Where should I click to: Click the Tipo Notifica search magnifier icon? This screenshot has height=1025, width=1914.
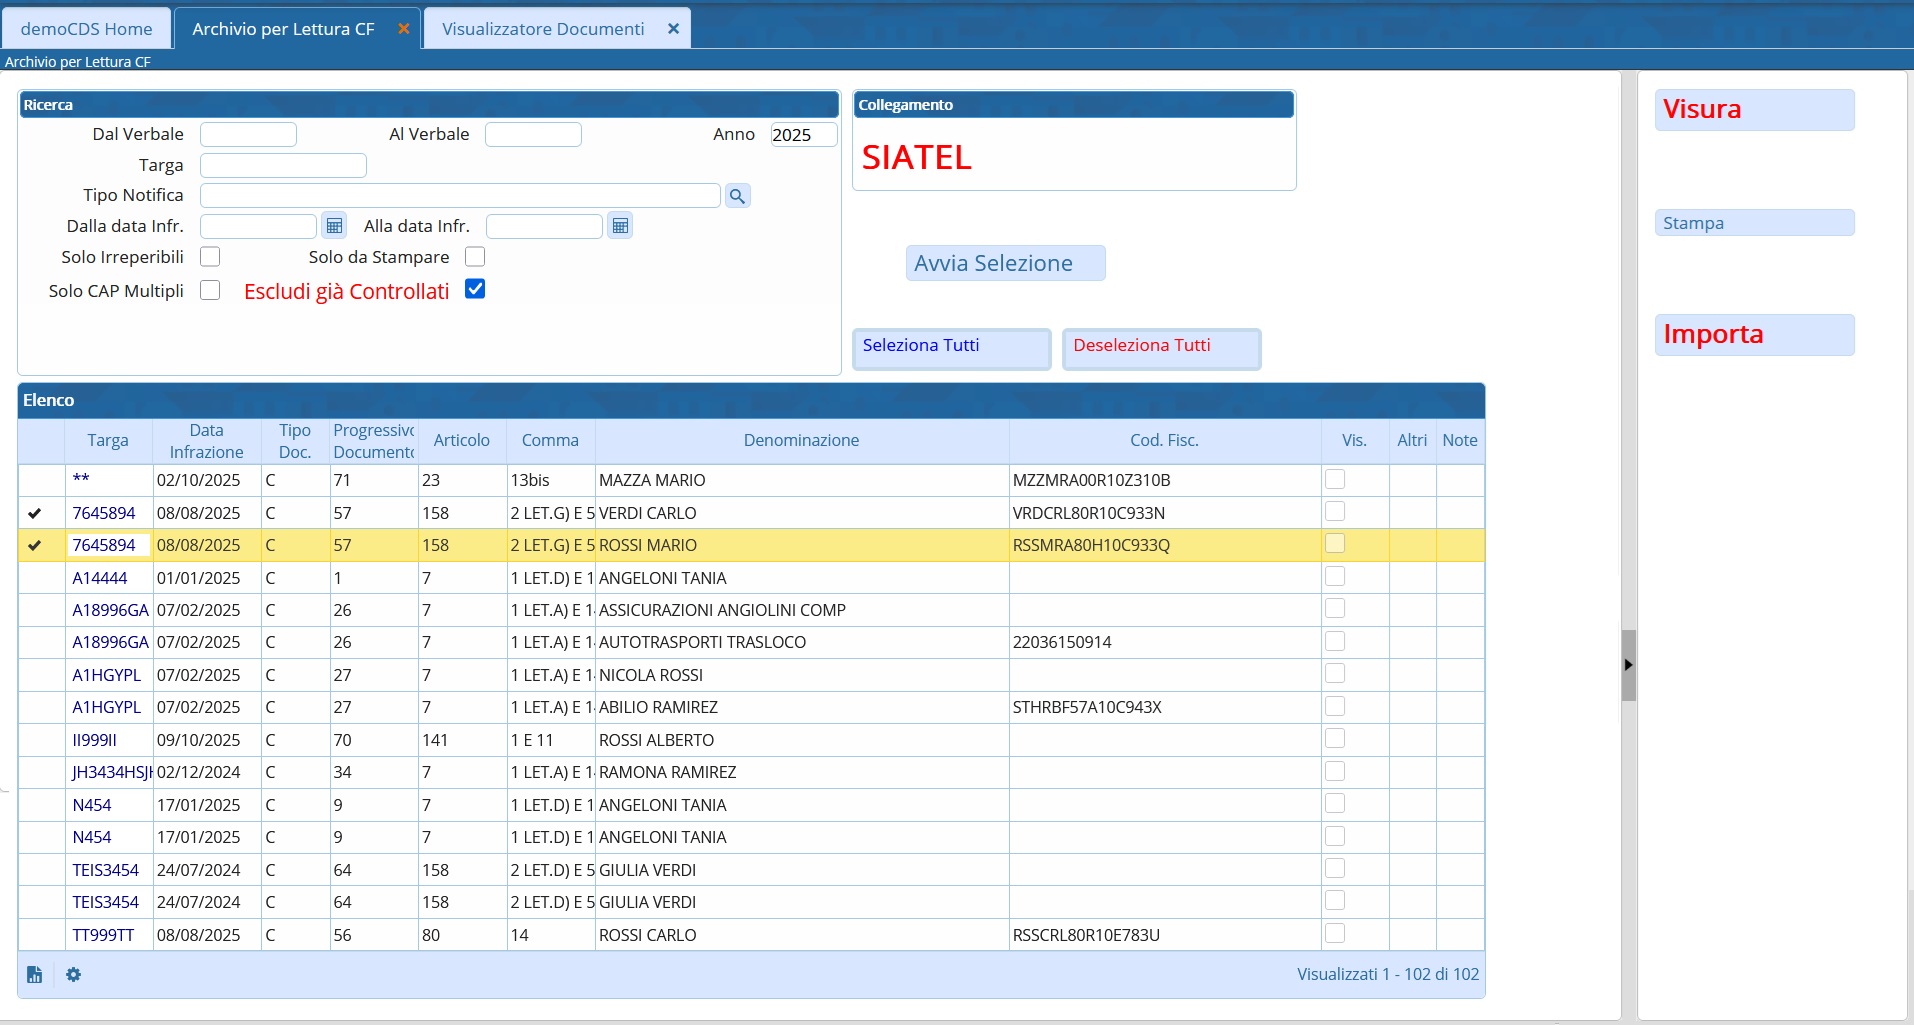[737, 196]
